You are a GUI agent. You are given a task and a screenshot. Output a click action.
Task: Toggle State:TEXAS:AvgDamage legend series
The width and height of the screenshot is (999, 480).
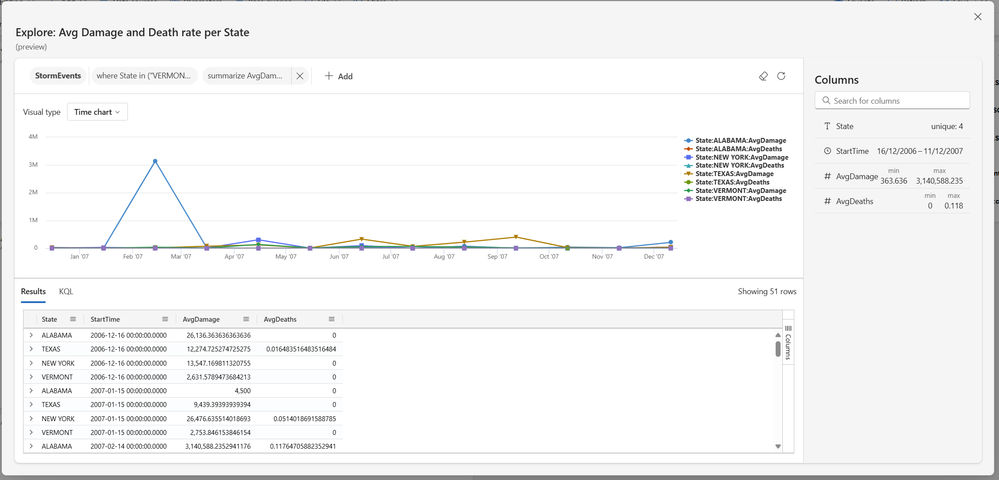pos(729,173)
